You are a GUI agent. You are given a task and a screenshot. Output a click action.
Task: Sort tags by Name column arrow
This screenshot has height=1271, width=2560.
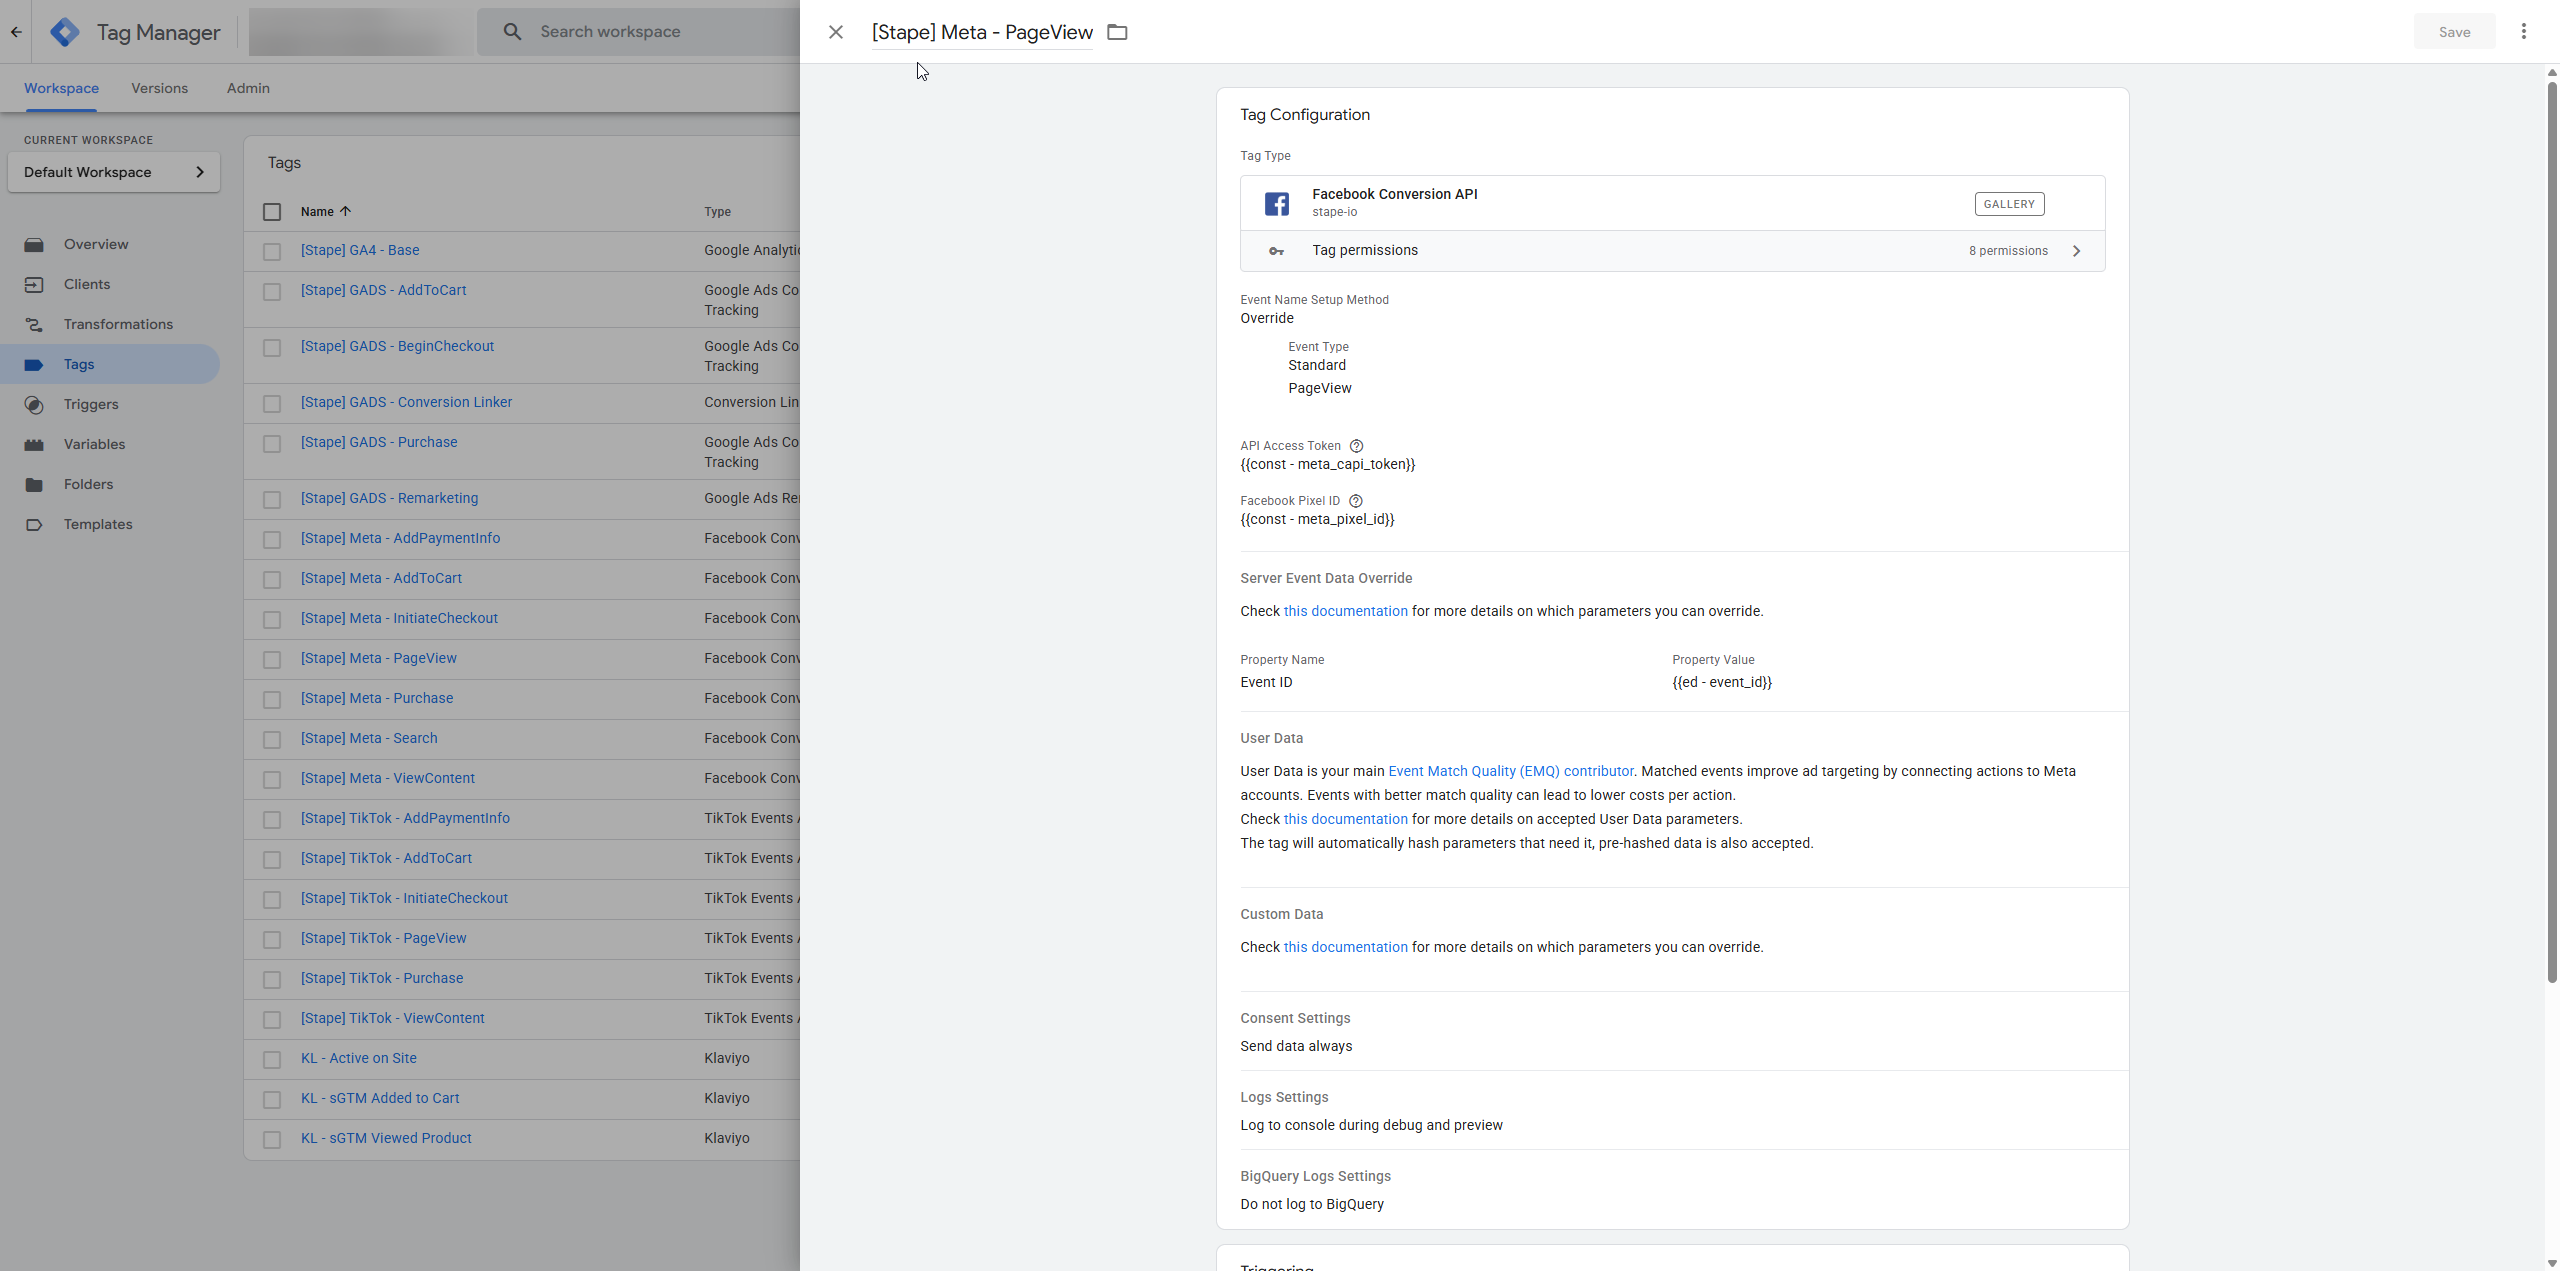pyautogui.click(x=345, y=211)
